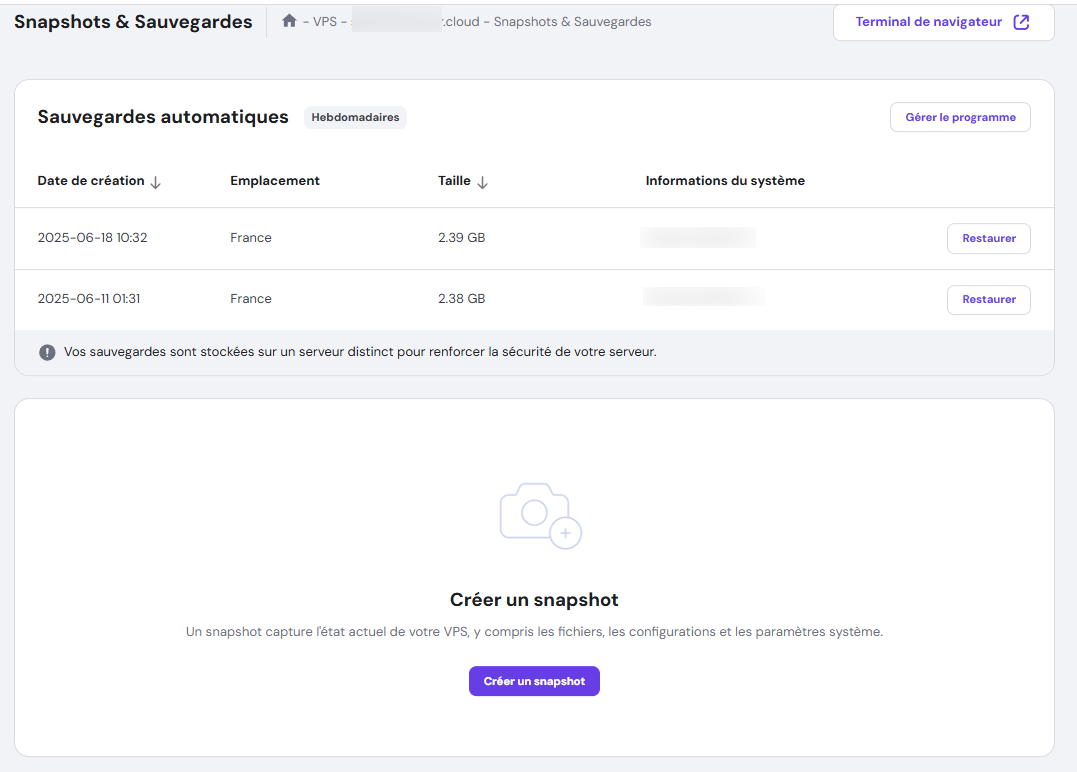This screenshot has width=1077, height=772.
Task: Click the Créer un snapshot button
Action: pos(534,681)
